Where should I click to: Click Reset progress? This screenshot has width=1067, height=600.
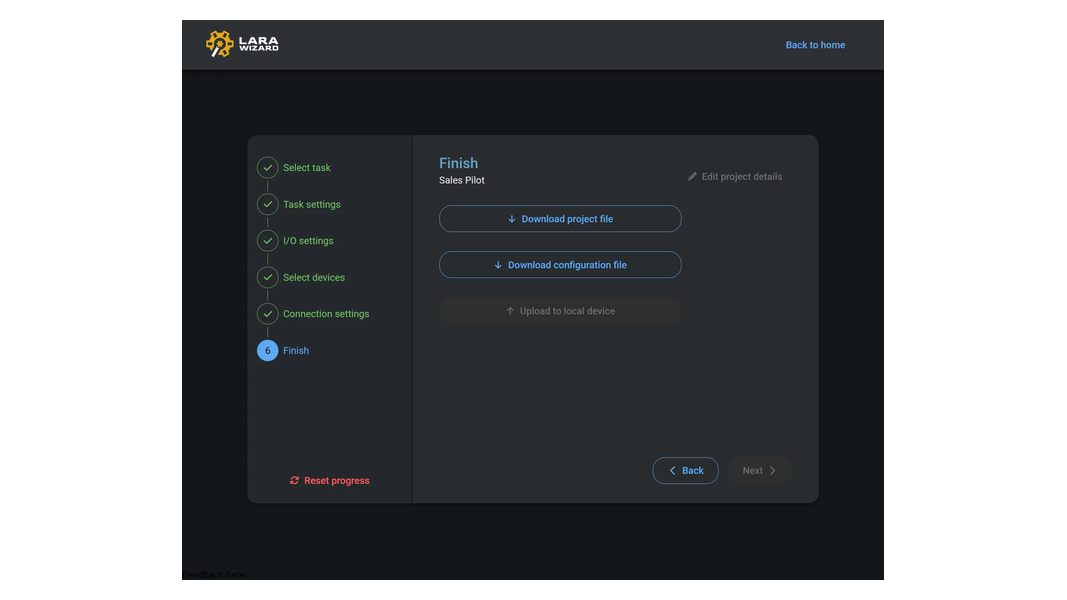point(335,480)
